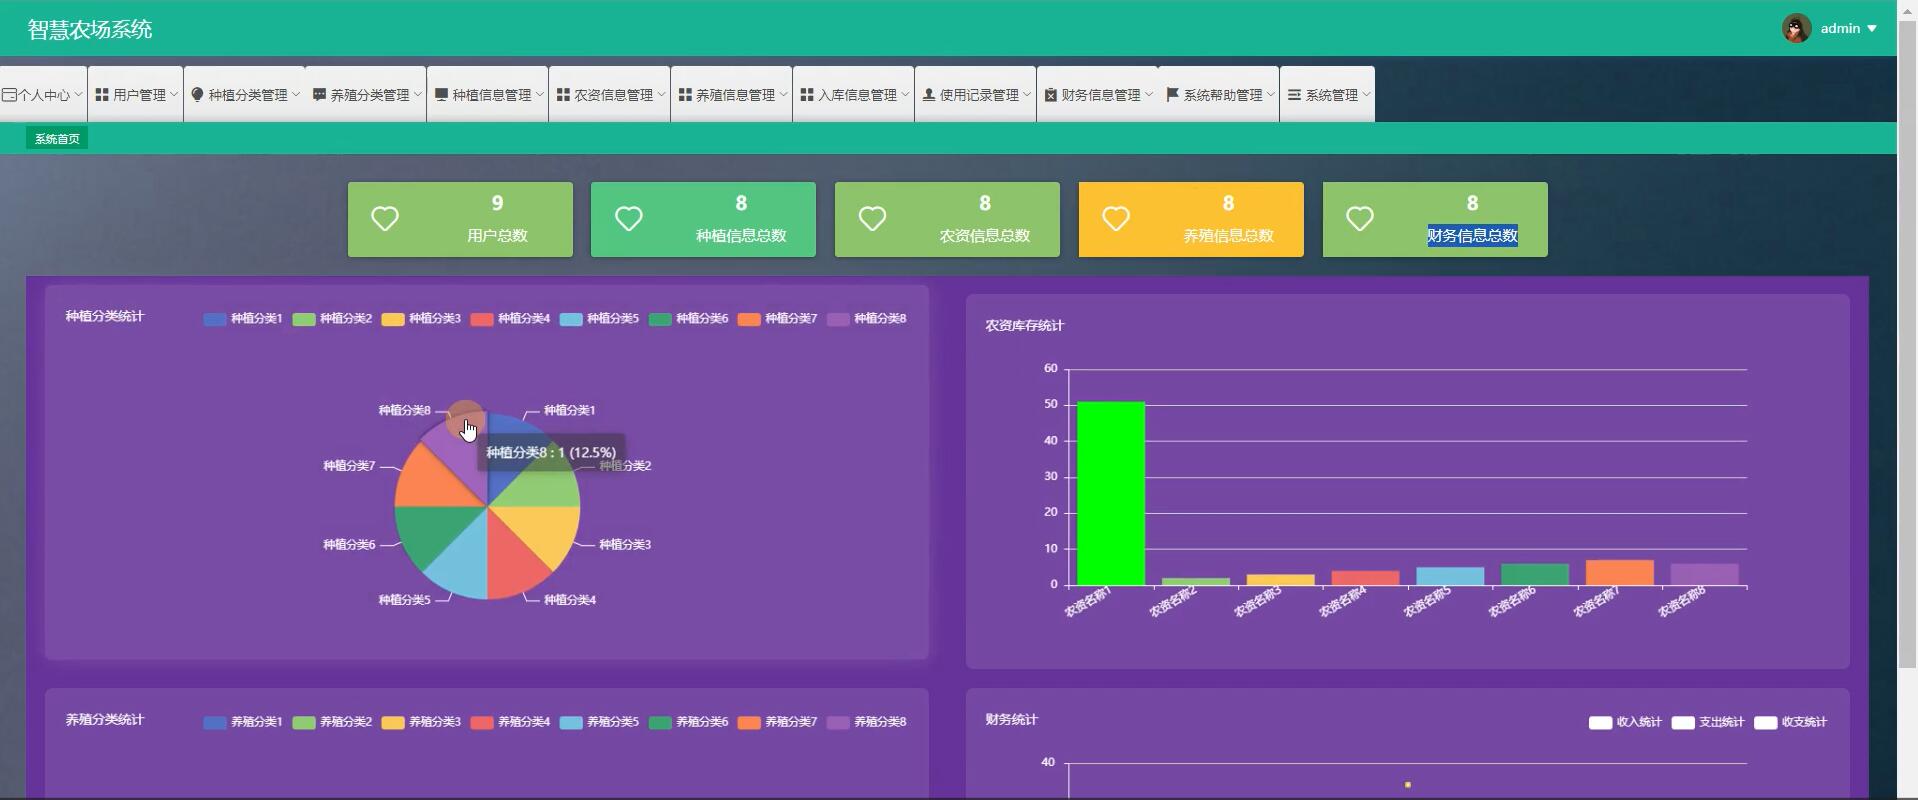Click 个人中心 menu icon
Viewport: 1918px width, 800px height.
(9, 95)
